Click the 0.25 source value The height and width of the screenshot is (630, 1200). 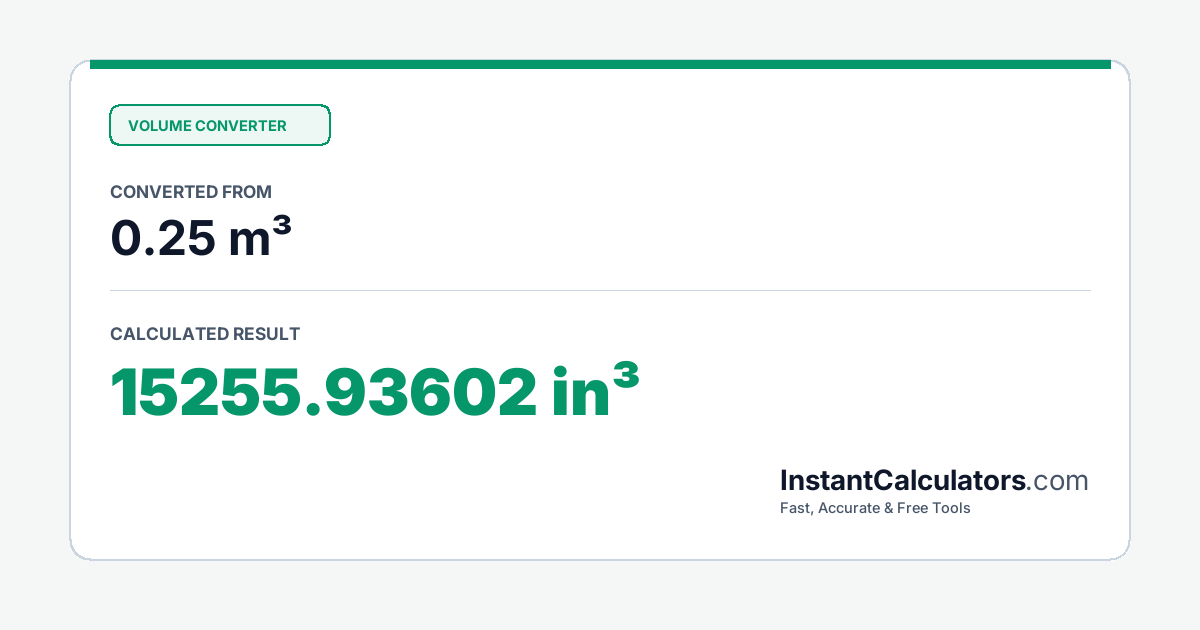[x=161, y=238]
